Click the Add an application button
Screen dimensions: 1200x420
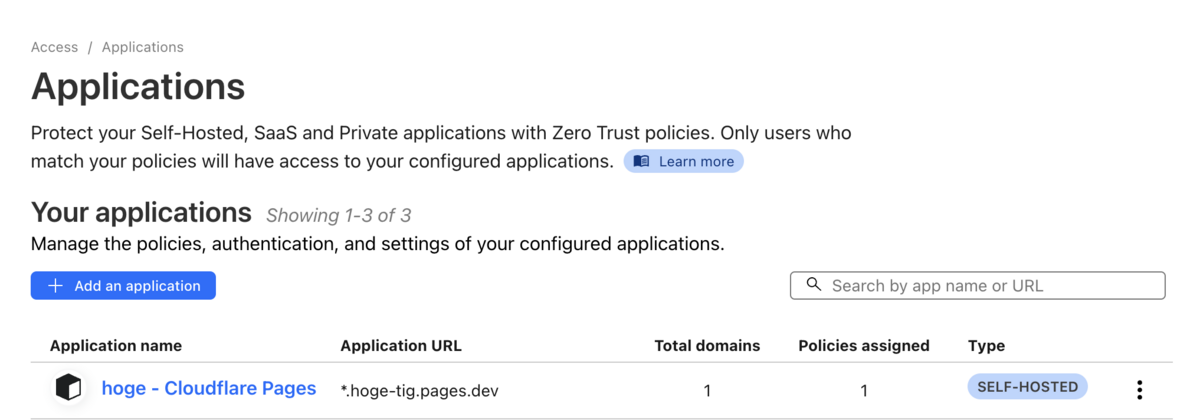123,285
